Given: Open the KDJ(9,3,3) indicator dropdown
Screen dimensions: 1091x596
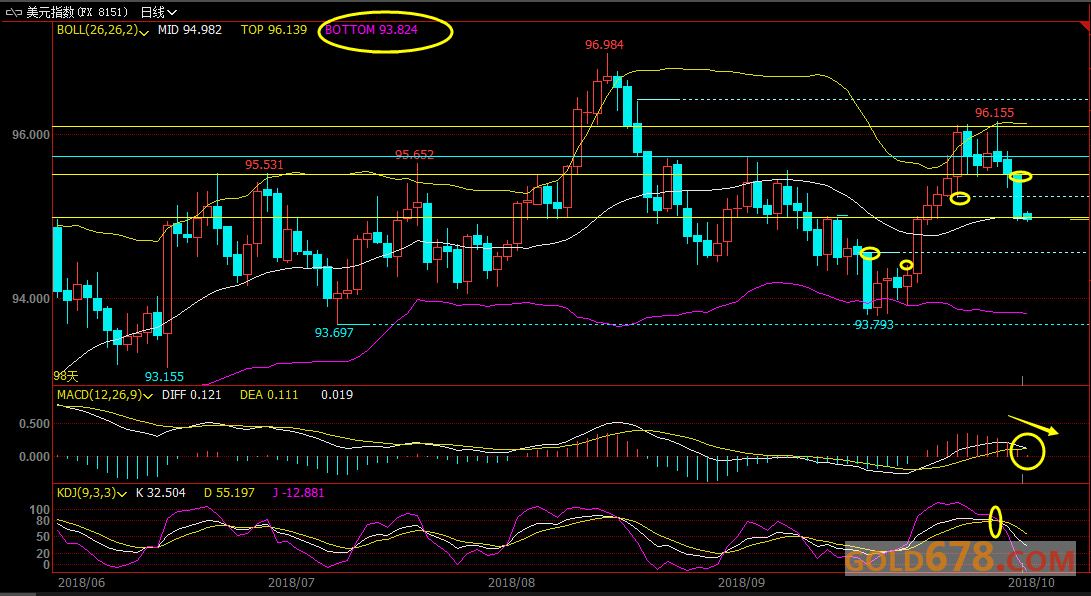Looking at the screenshot, I should [123, 493].
